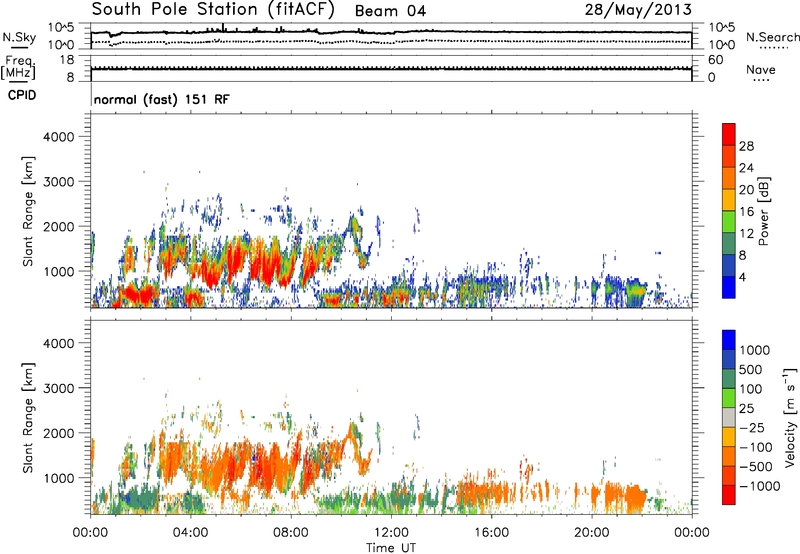Click the '28' value on Power colorbar

[x=746, y=146]
